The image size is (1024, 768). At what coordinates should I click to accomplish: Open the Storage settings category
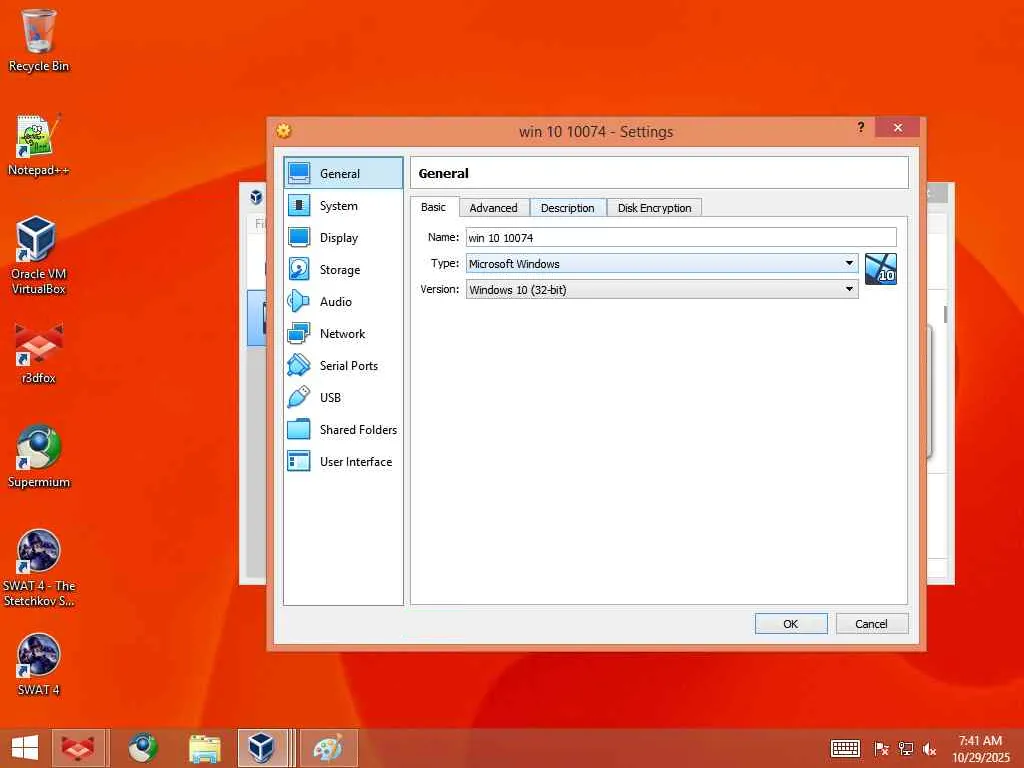click(344, 270)
